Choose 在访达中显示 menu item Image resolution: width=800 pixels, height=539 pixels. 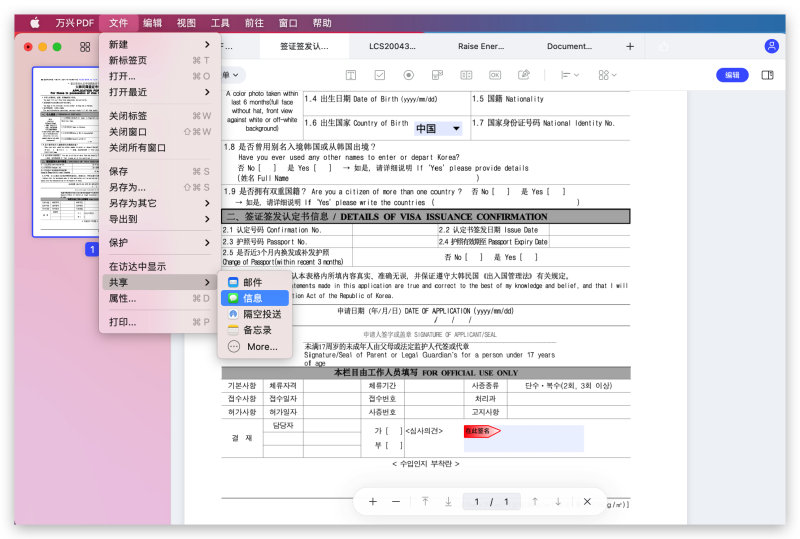tap(160, 266)
